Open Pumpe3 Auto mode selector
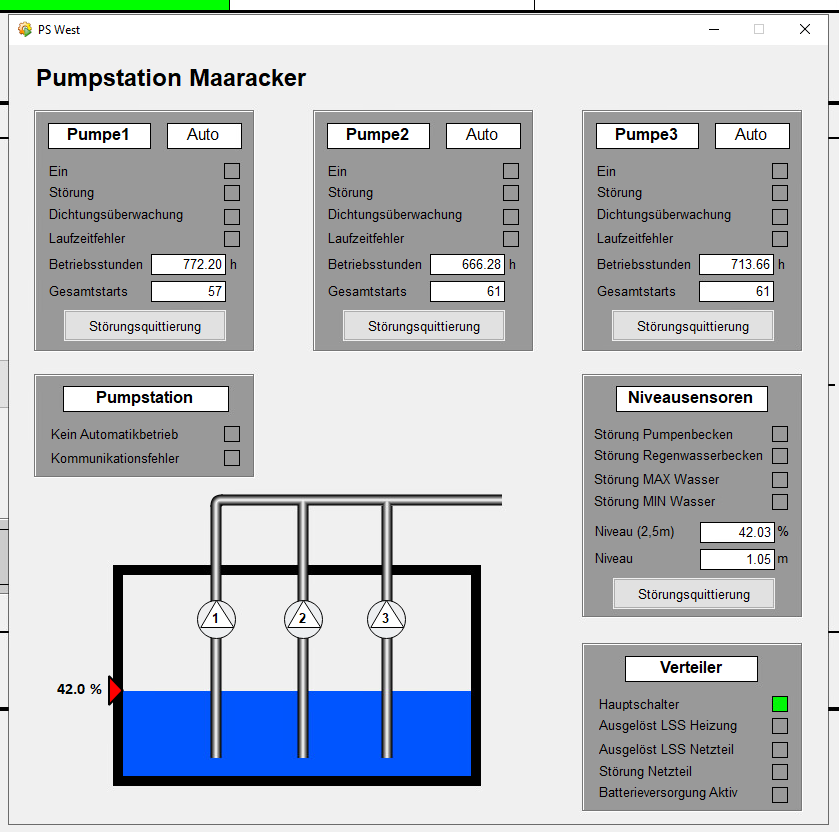This screenshot has height=832, width=839. [x=751, y=135]
